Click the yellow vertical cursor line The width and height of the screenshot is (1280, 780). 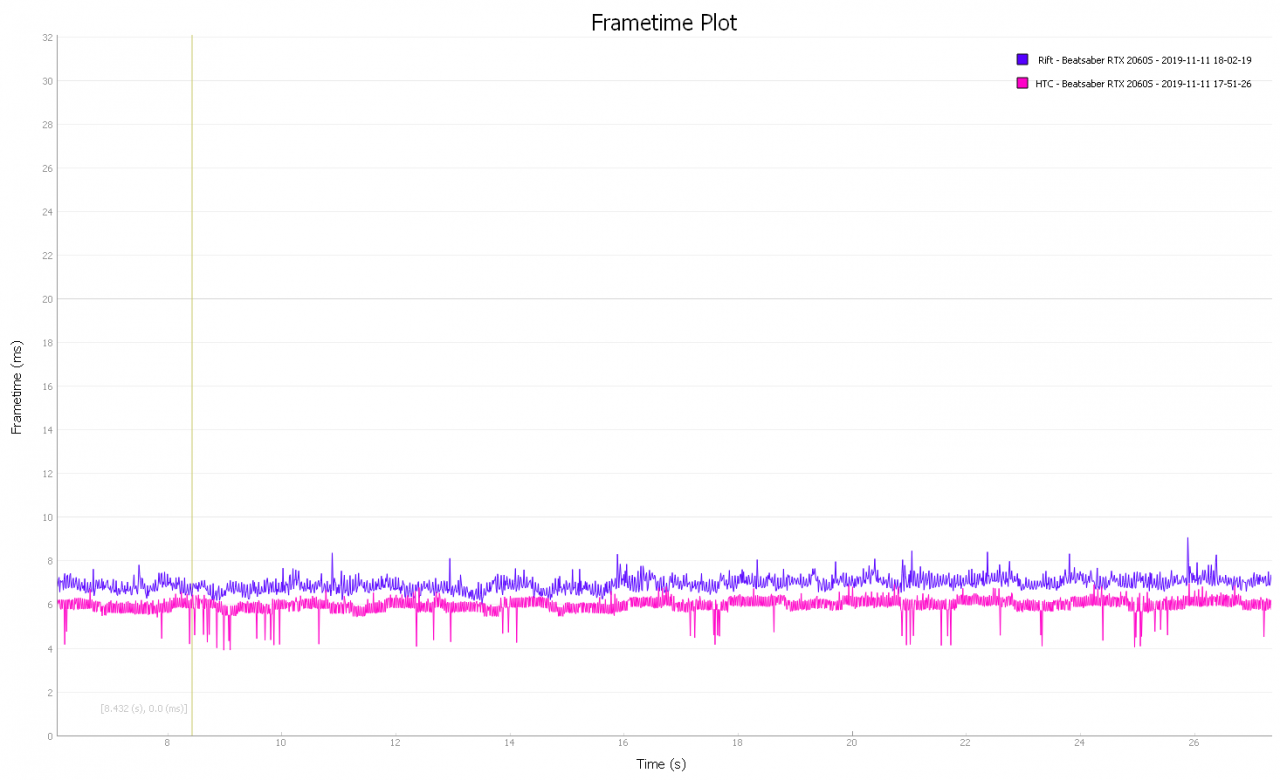[192, 385]
